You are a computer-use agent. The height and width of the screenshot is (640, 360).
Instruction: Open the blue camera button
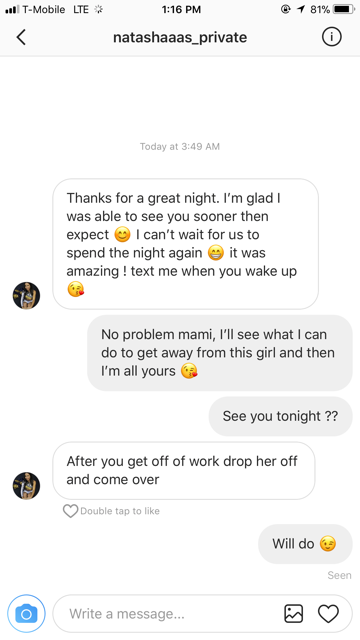click(27, 613)
